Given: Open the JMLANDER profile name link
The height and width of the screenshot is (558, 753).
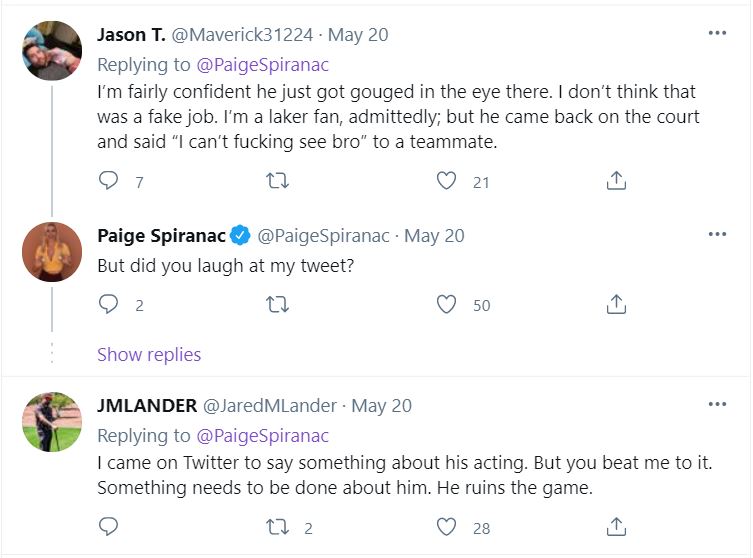Looking at the screenshot, I should click(x=146, y=406).
